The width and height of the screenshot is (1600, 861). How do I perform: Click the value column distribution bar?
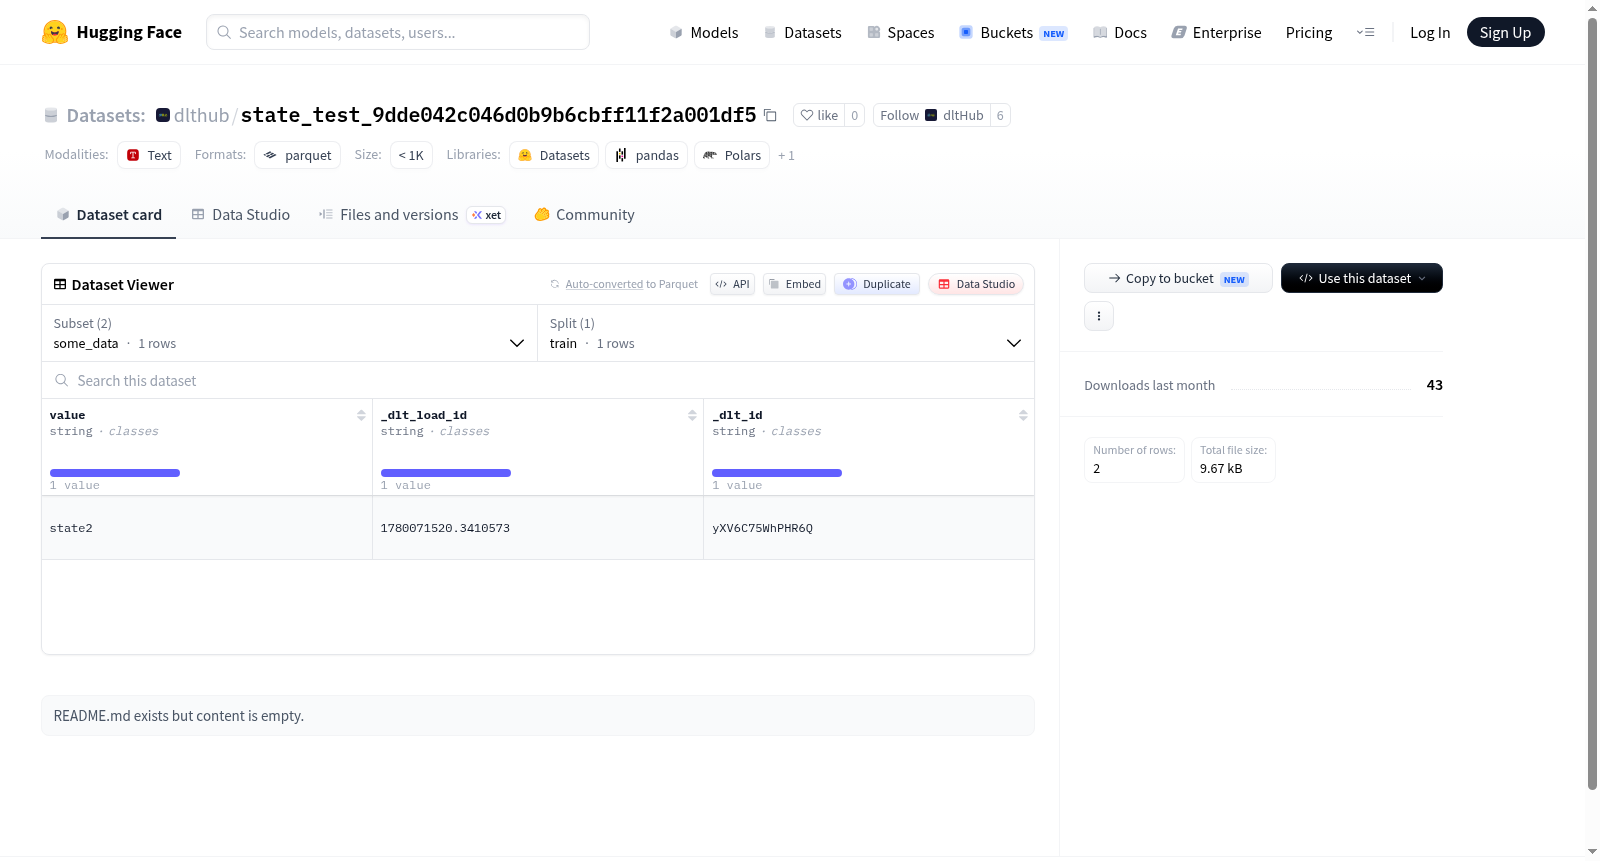click(x=115, y=473)
